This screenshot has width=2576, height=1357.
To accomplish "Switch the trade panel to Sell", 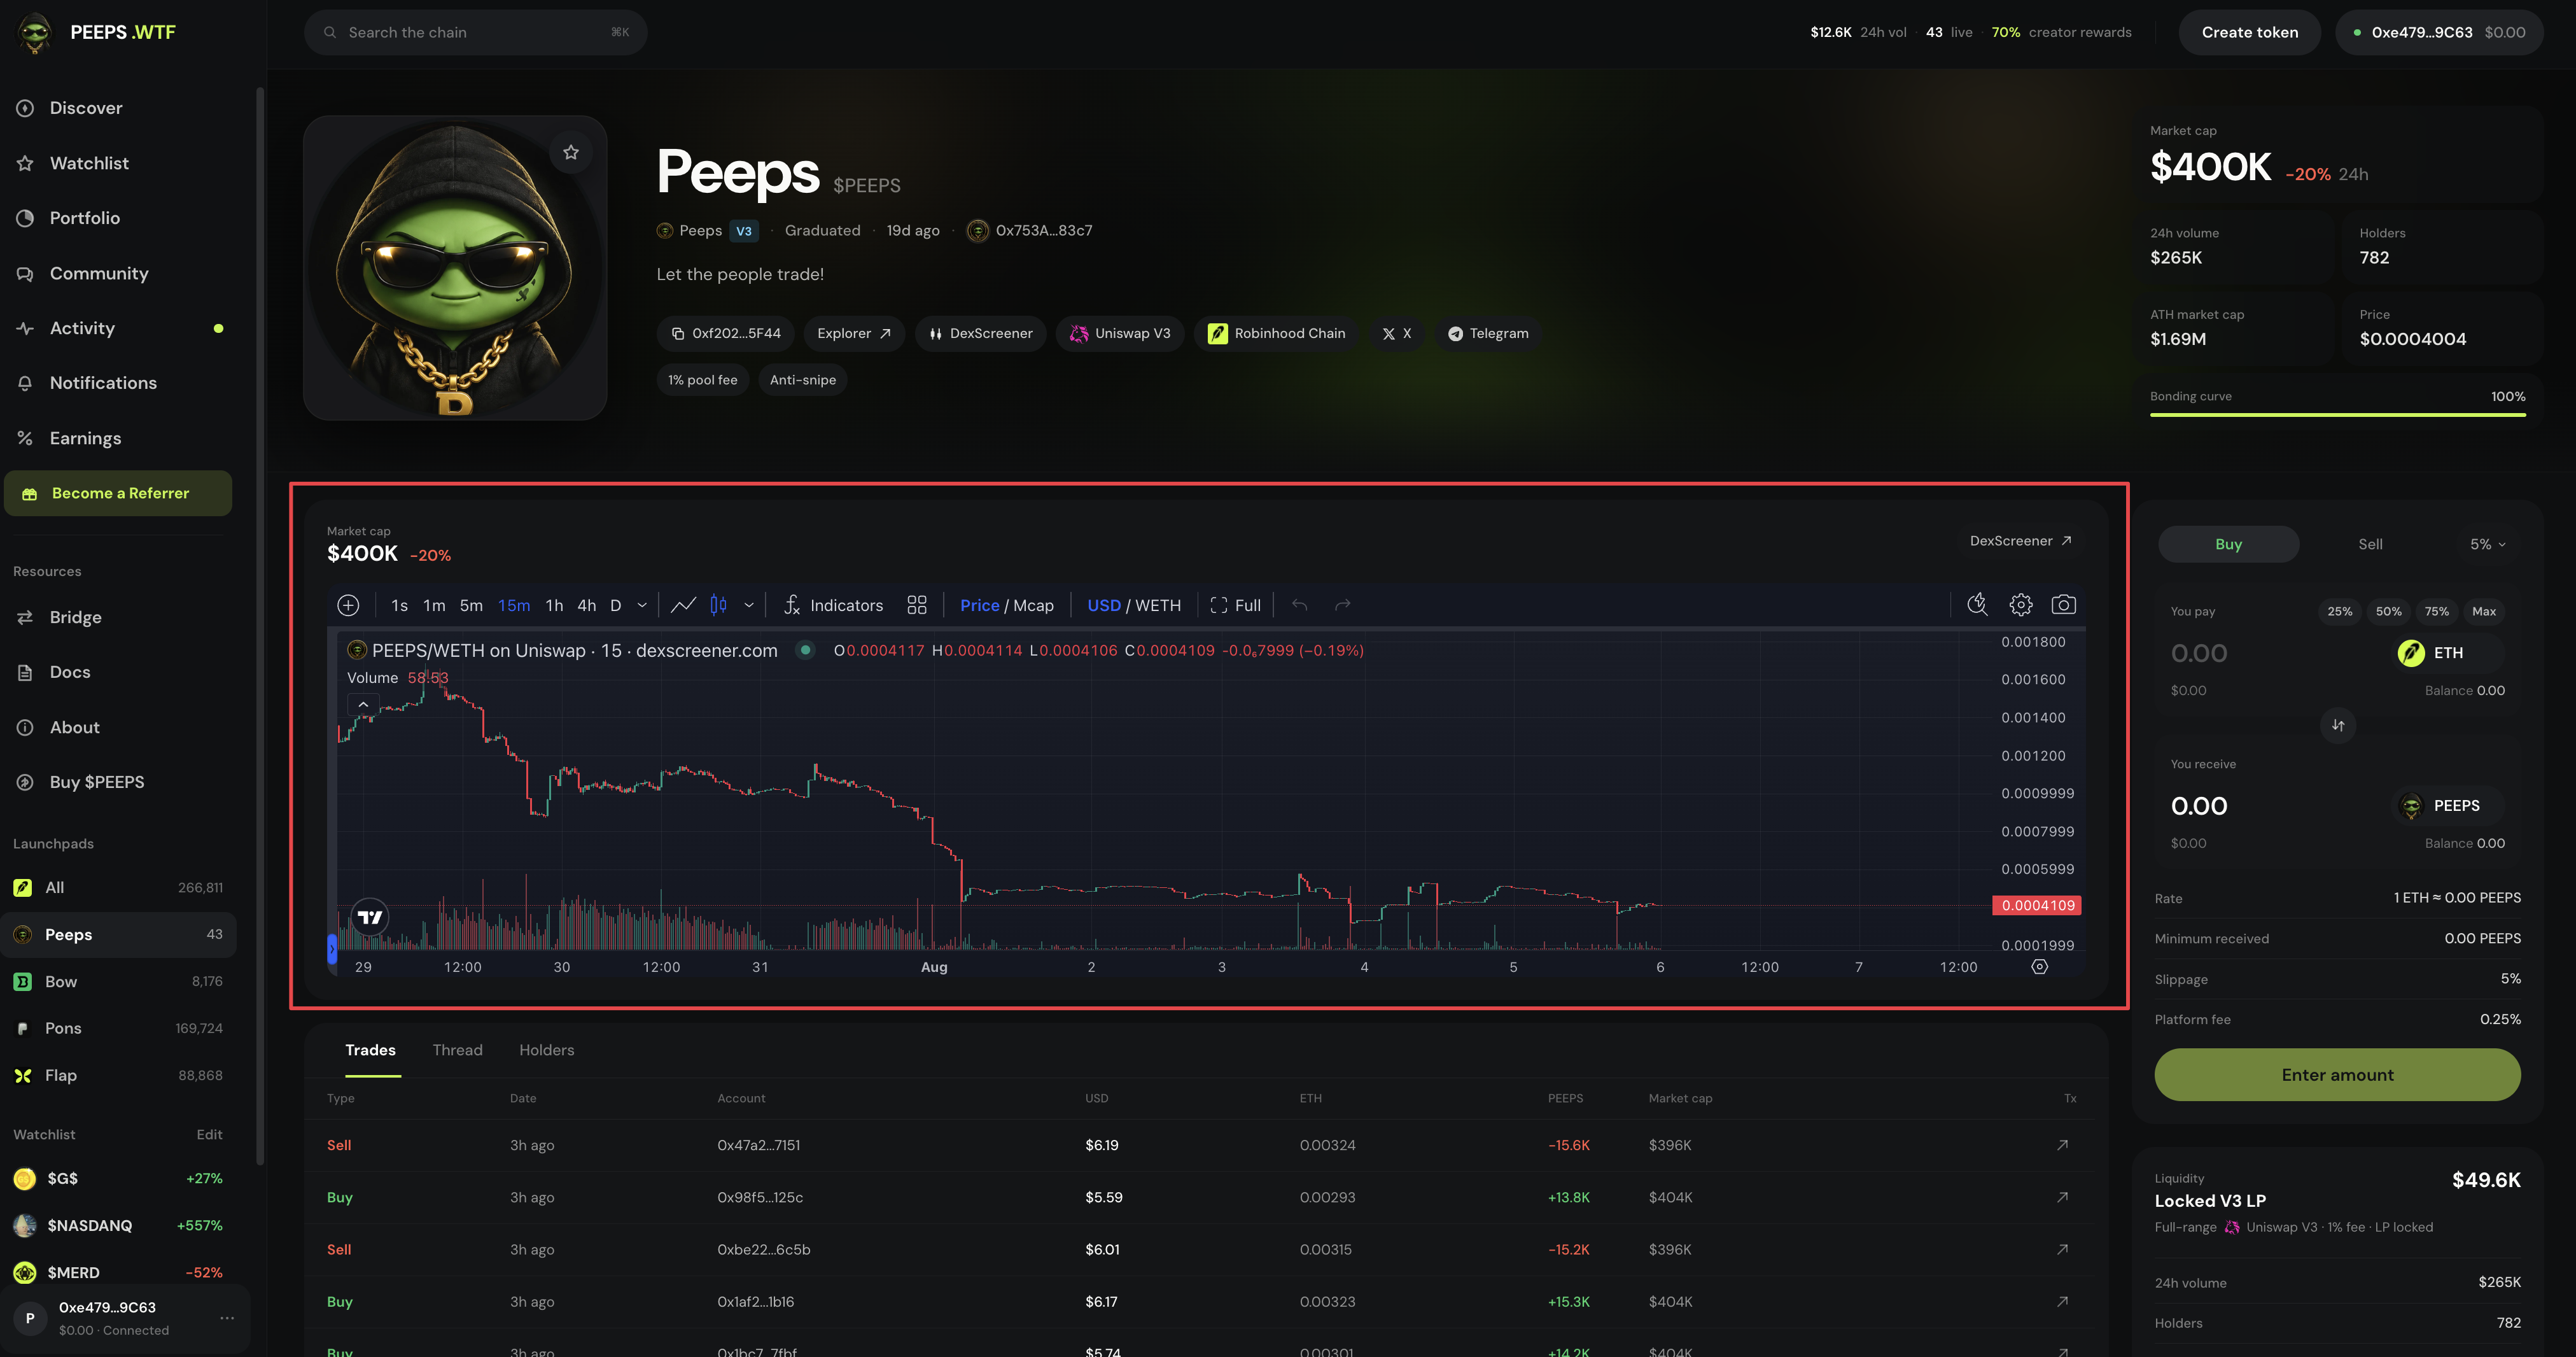I will (x=2370, y=544).
